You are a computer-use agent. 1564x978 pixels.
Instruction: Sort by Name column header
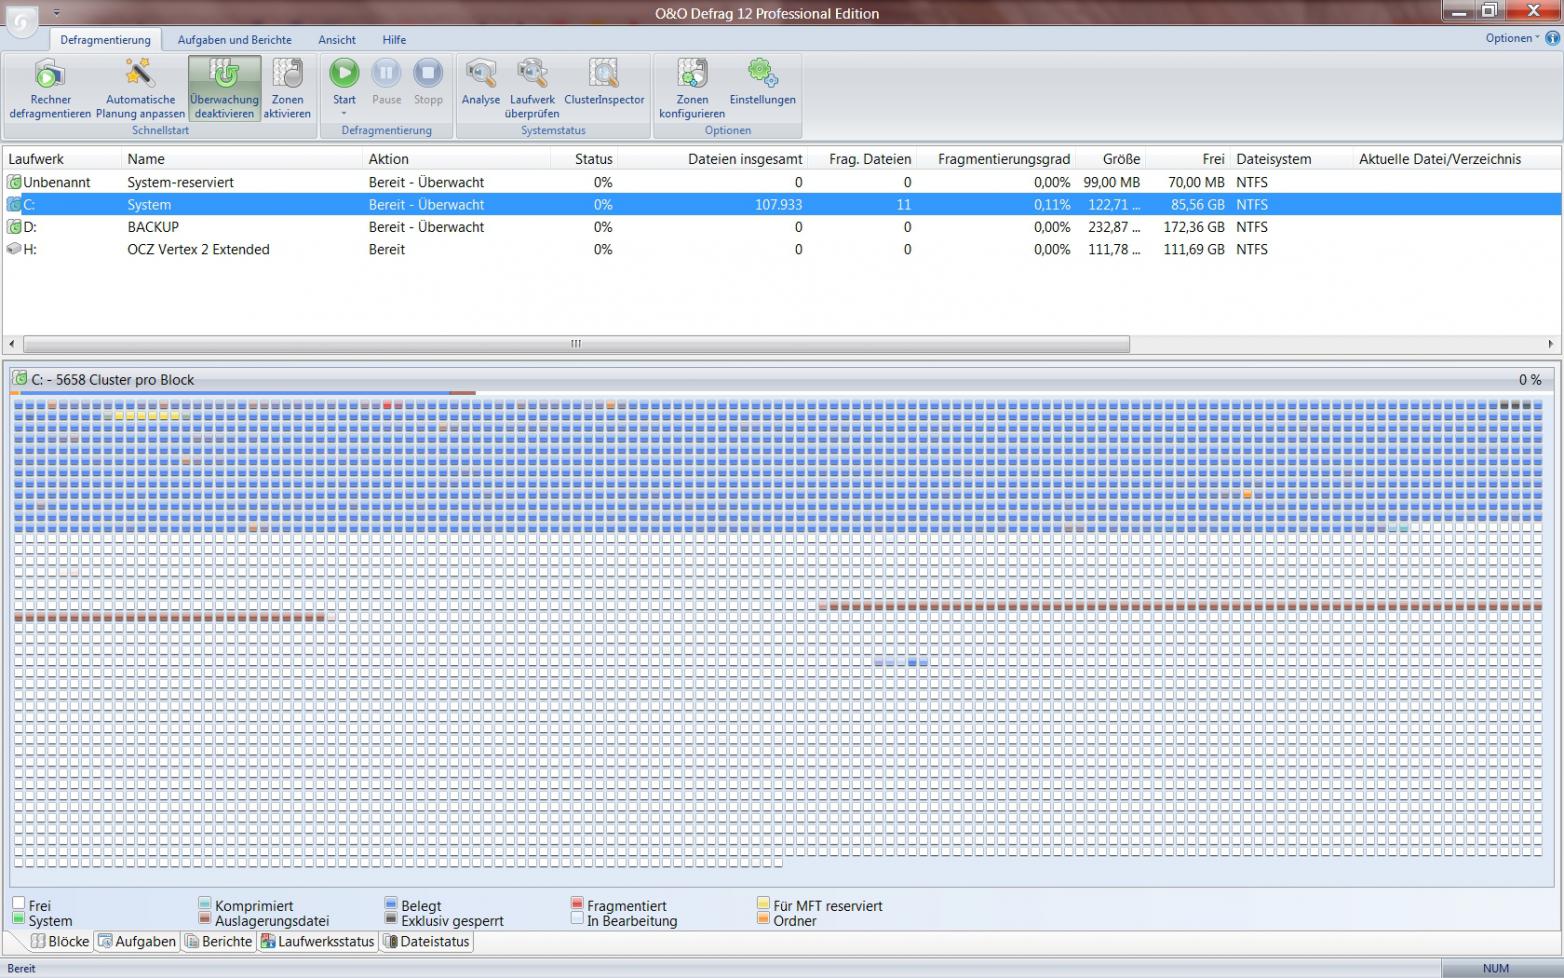[242, 159]
